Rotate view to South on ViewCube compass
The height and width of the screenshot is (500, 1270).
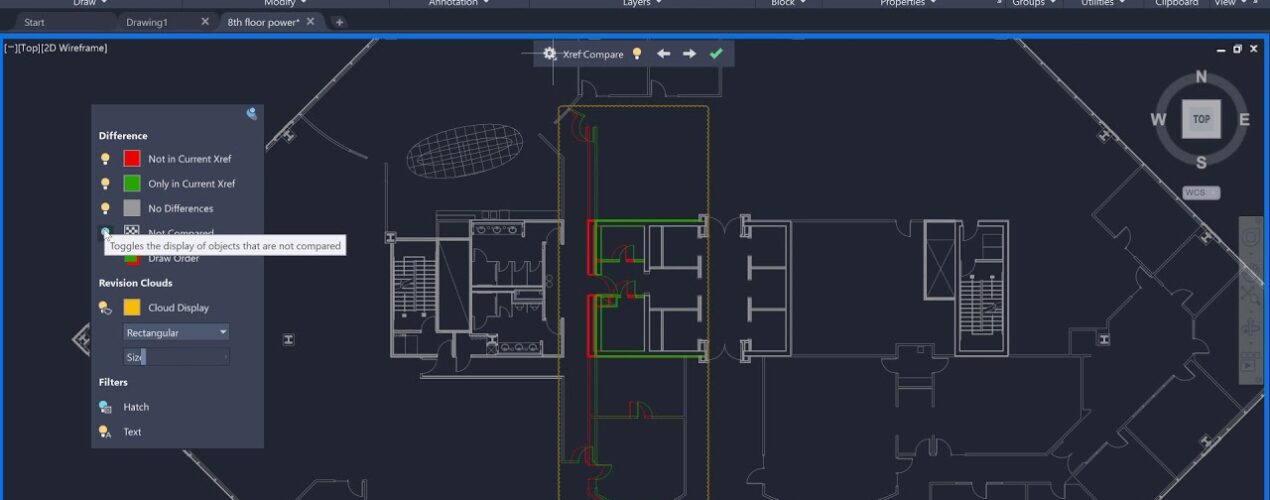pyautogui.click(x=1201, y=163)
